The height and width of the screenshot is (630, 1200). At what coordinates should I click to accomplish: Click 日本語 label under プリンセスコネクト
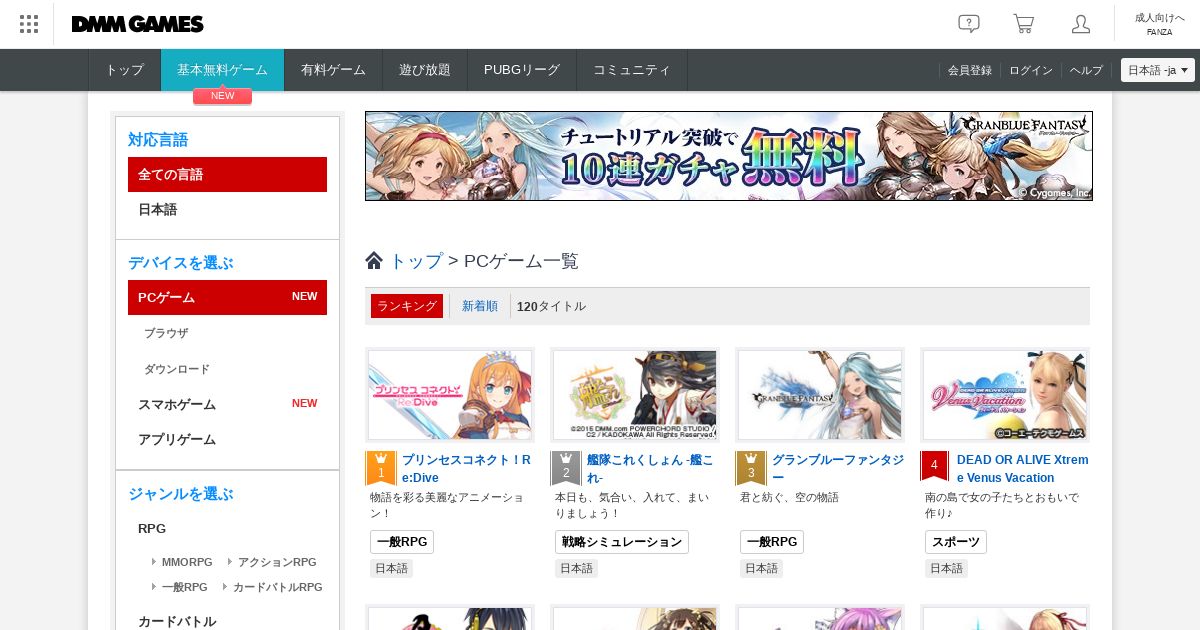click(x=391, y=568)
